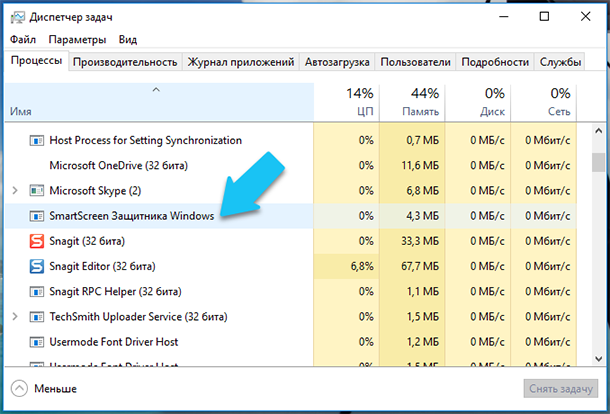Sort by the Память column header

[412, 102]
